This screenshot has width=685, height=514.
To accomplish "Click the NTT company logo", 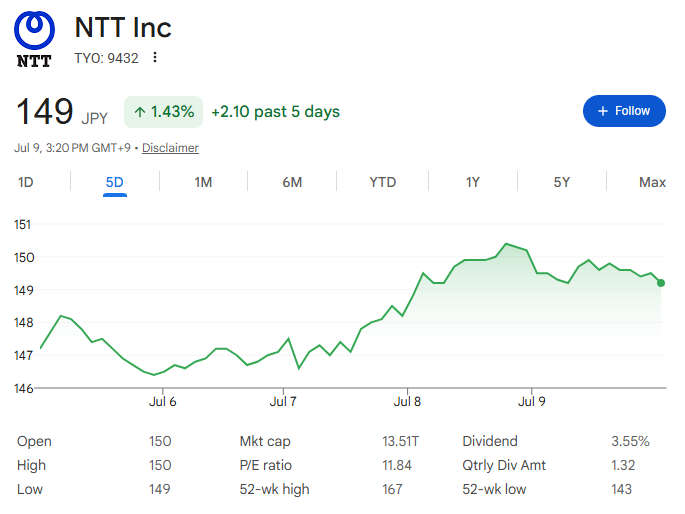I will point(34,39).
